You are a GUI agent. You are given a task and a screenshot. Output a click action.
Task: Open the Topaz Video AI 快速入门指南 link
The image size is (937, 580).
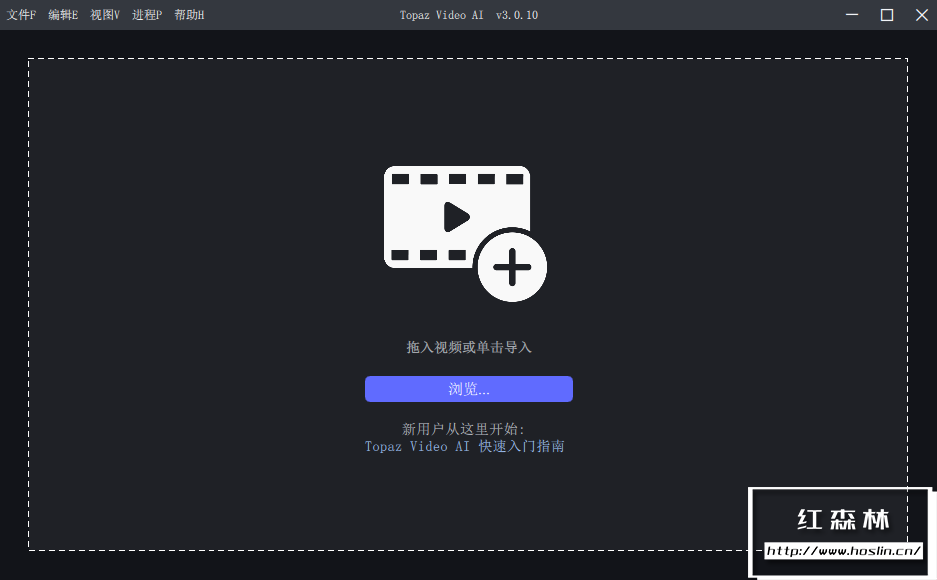point(464,446)
